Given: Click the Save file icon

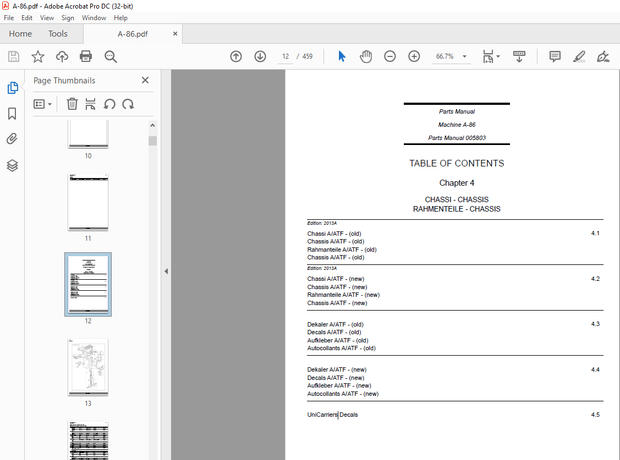Looking at the screenshot, I should 13,57.
